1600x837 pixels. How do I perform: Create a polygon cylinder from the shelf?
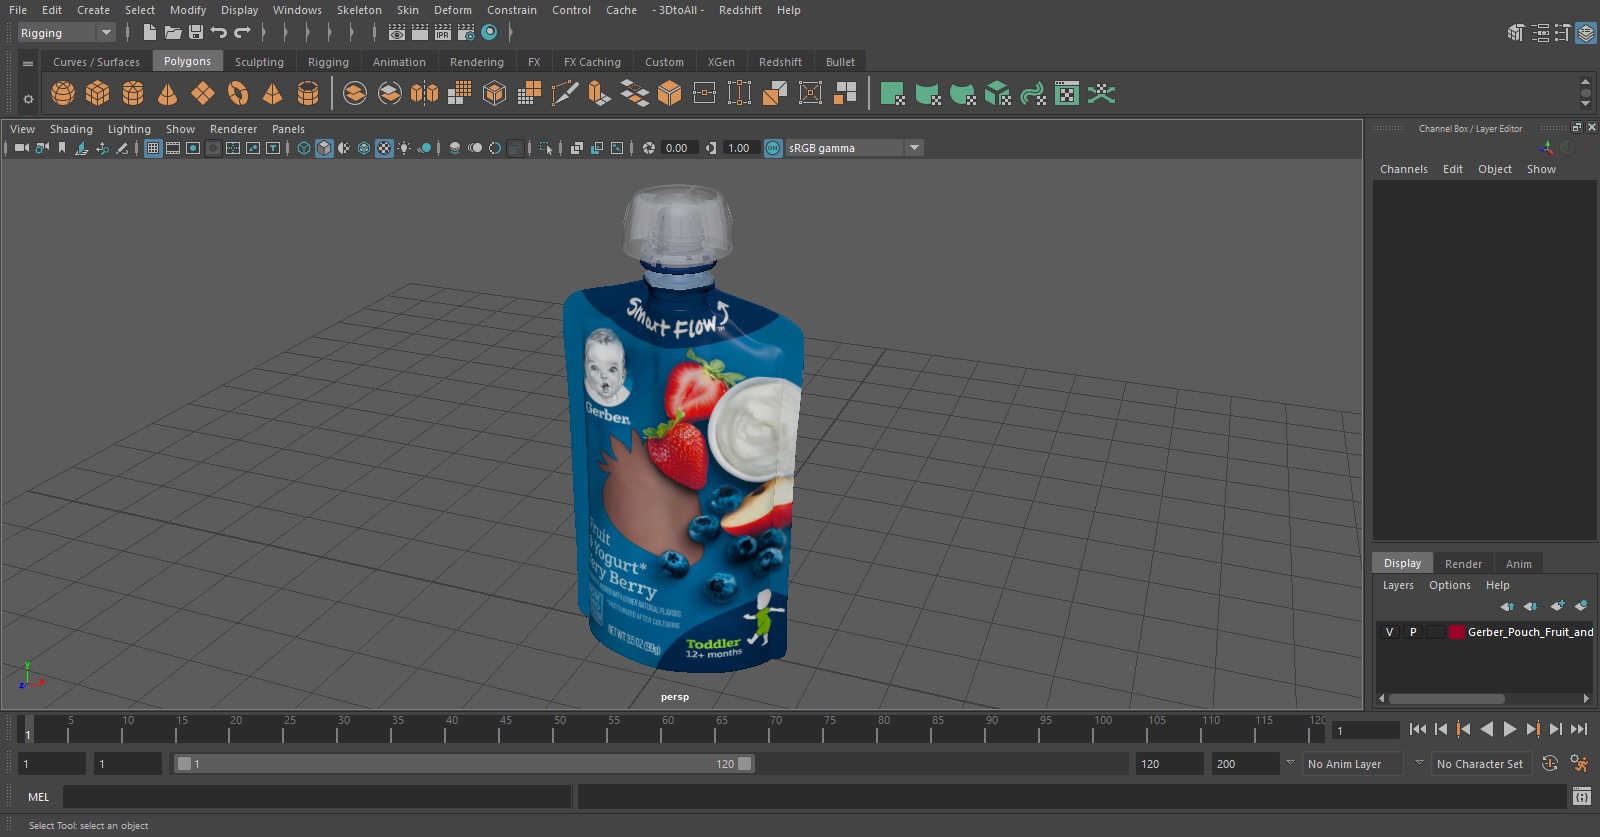(133, 94)
